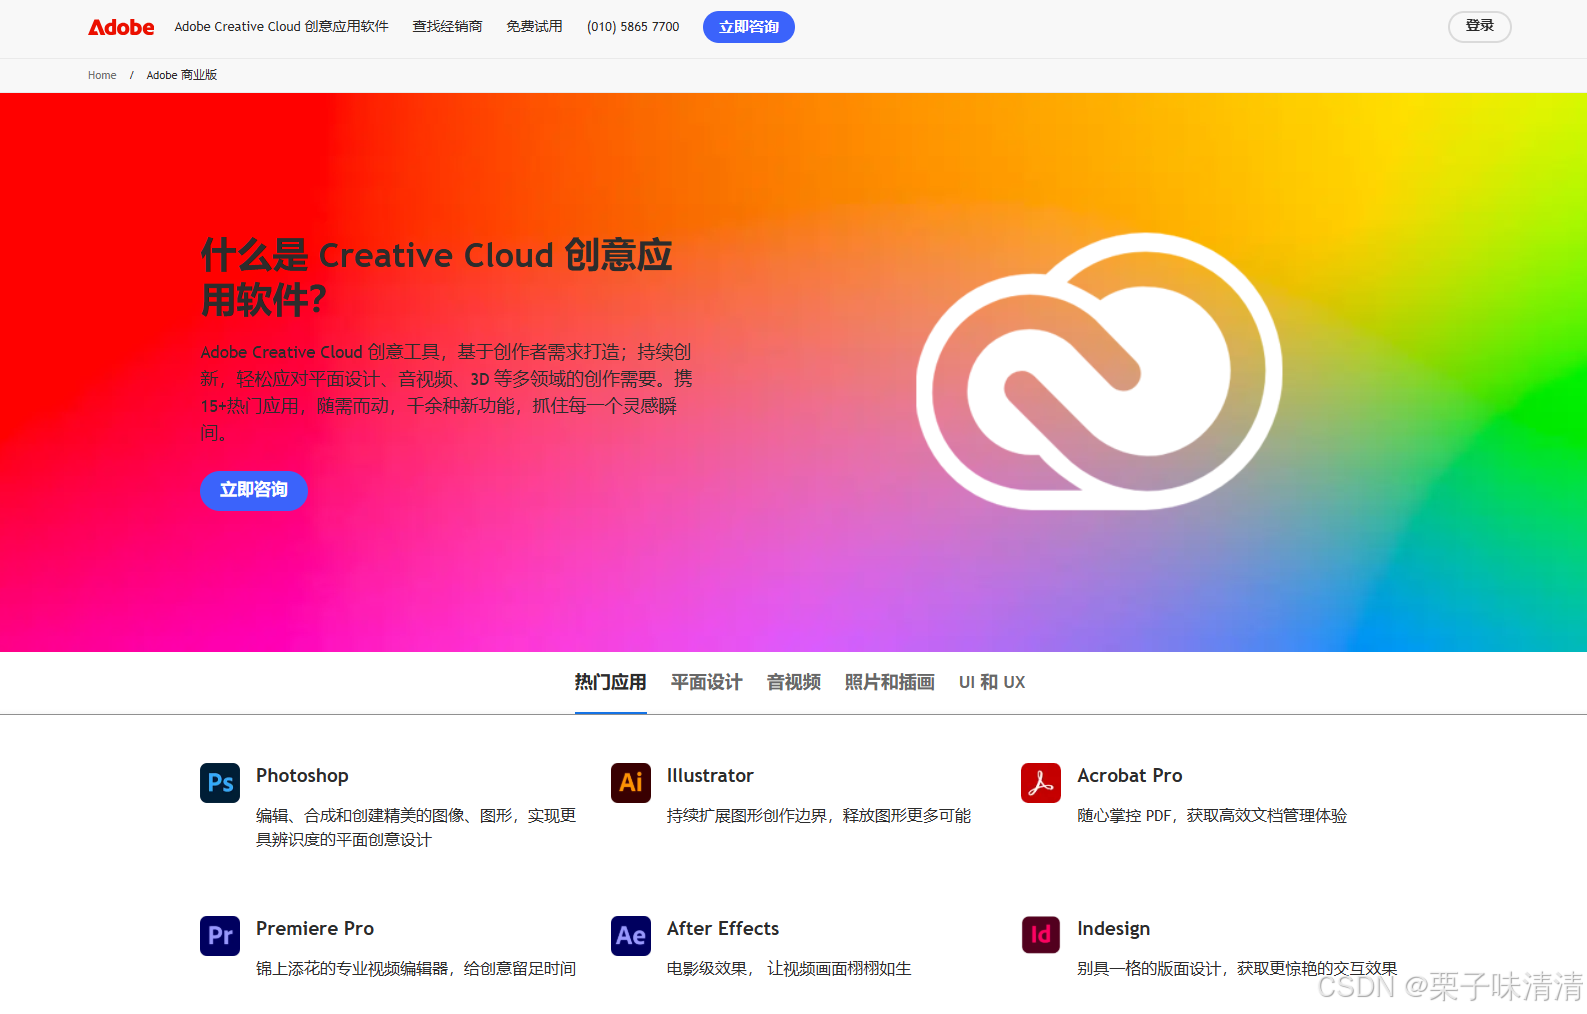Click the hero heading 什么是 Creative Cloud 创意应用软件

(437, 277)
